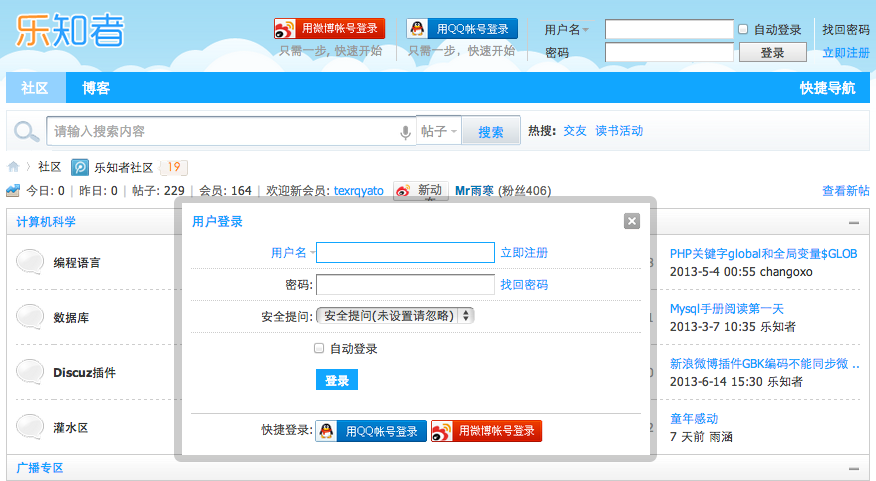Image resolution: width=876 pixels, height=481 pixels.
Task: Click 立即注册 link in header
Action: (x=846, y=53)
